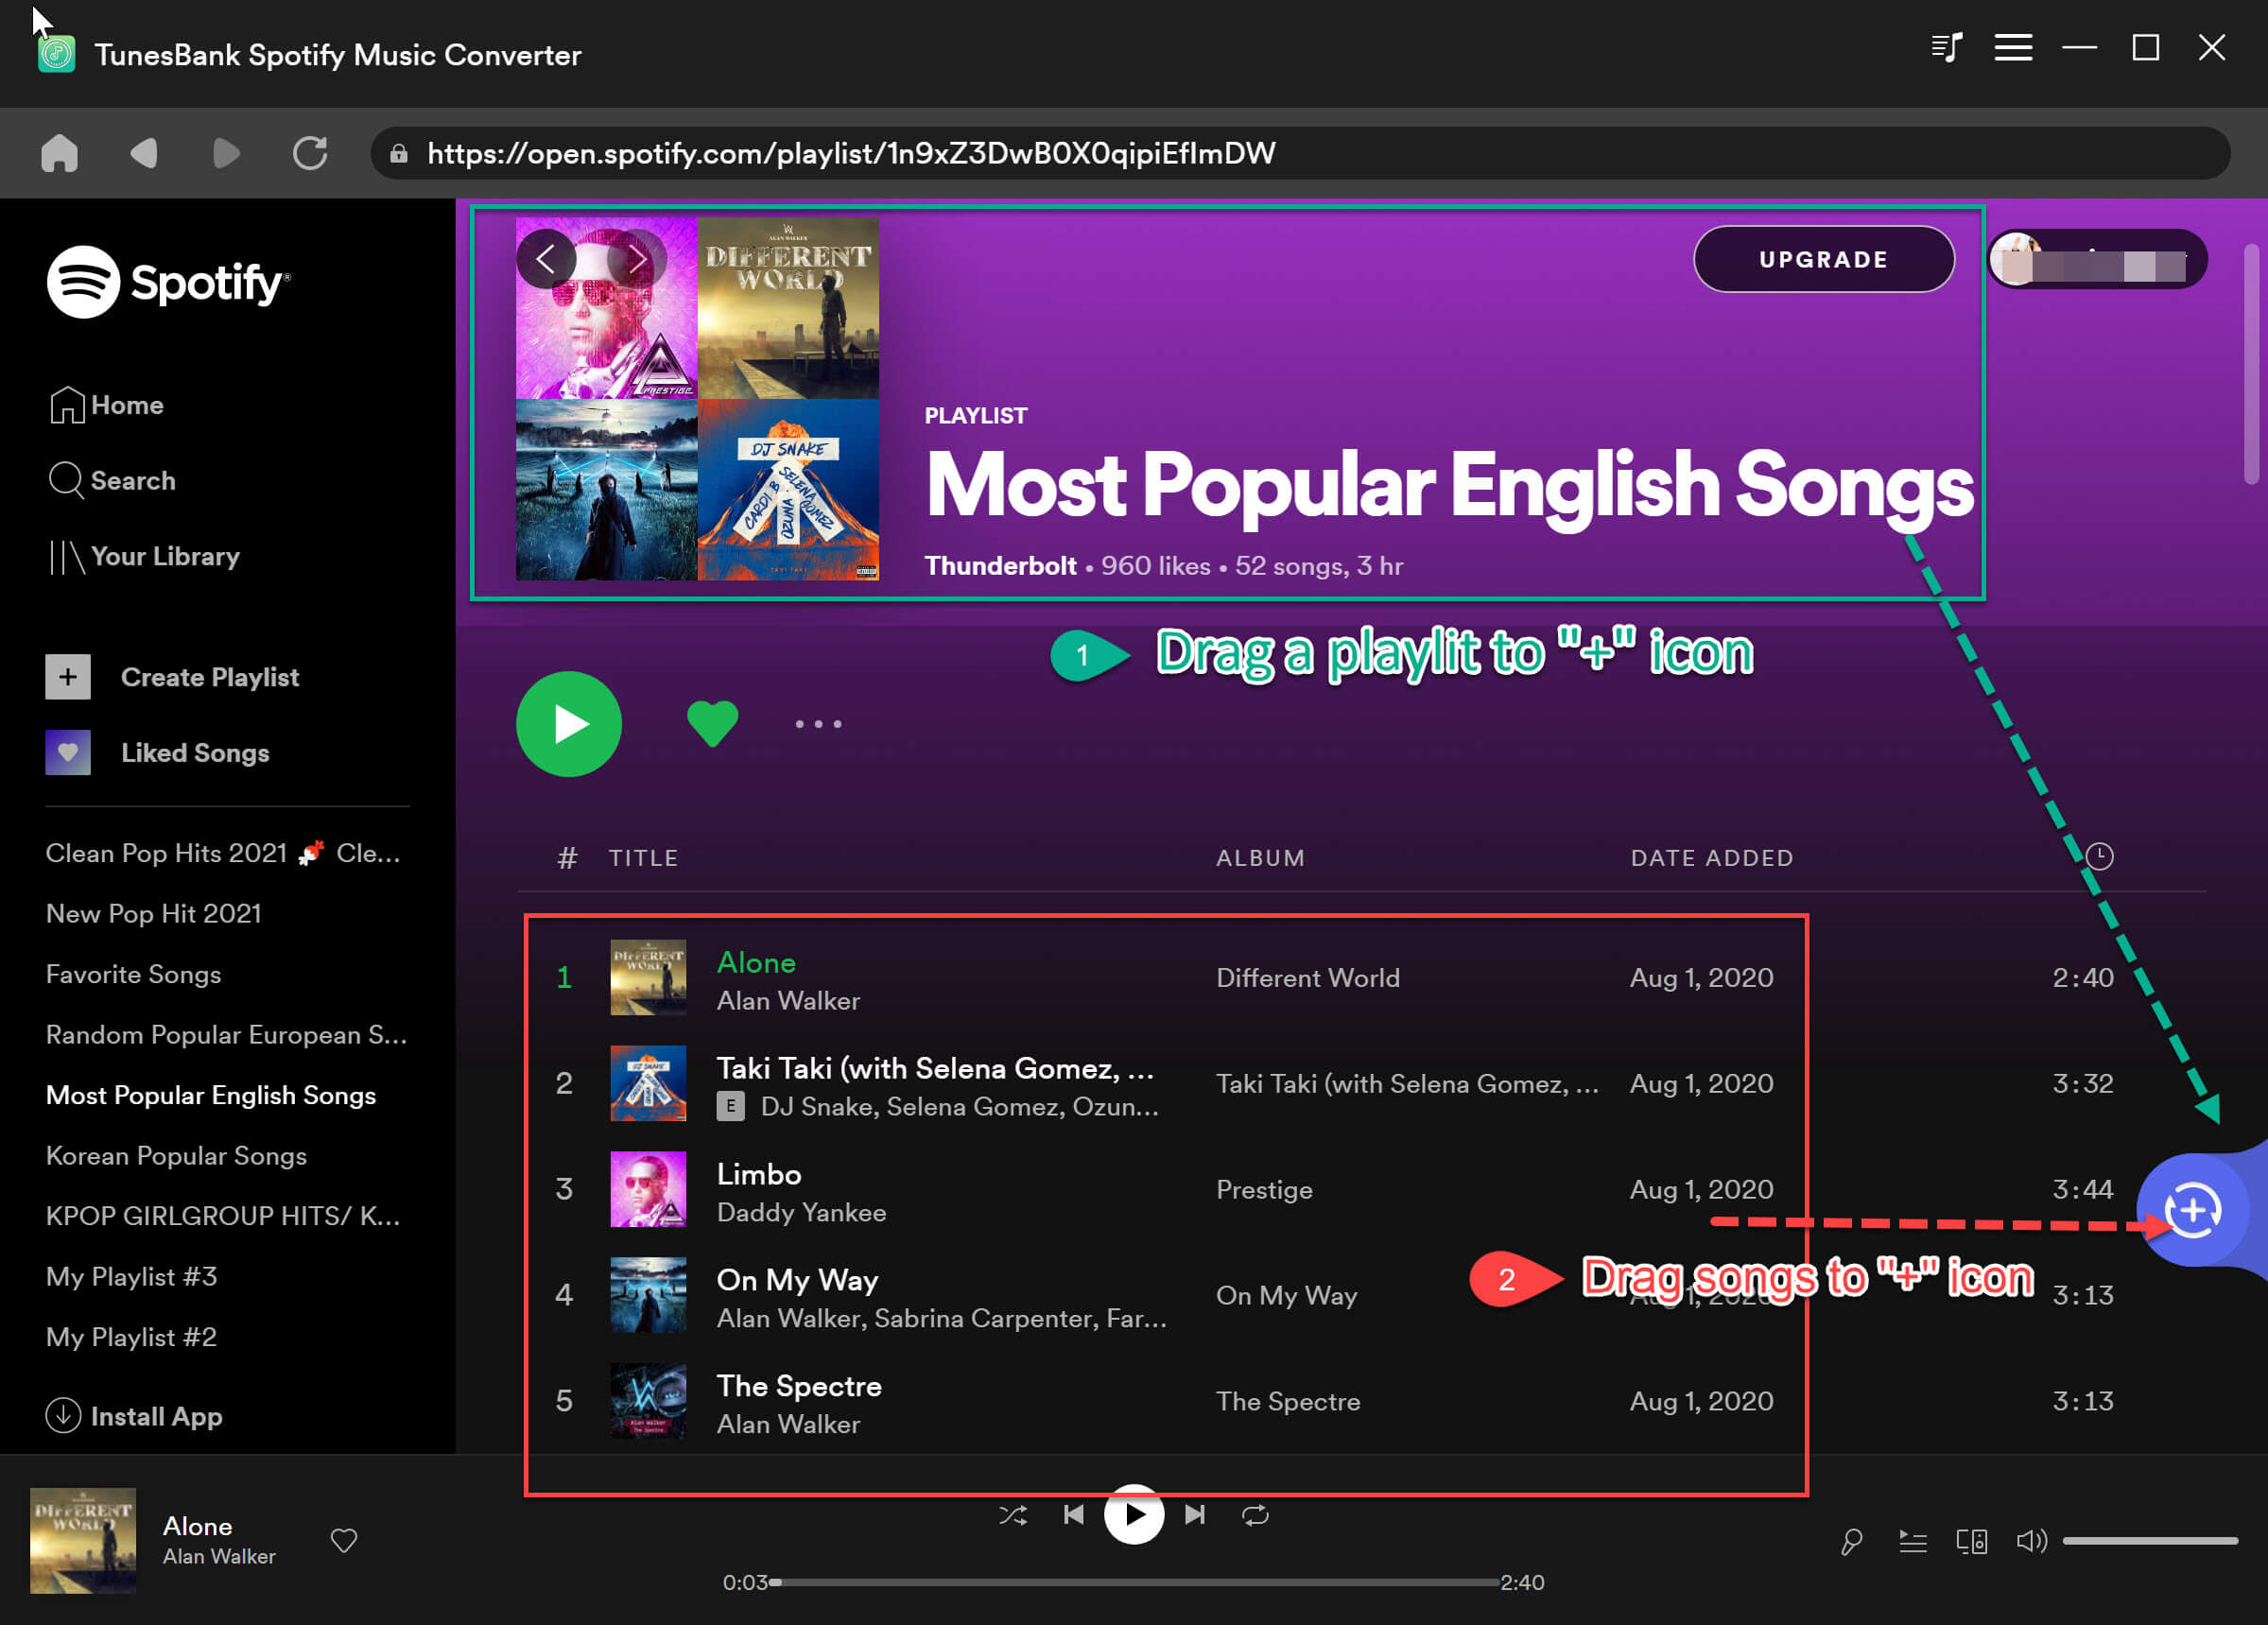This screenshot has width=2268, height=1625.
Task: Click the queue/playlist icon in title bar
Action: tap(1947, 47)
